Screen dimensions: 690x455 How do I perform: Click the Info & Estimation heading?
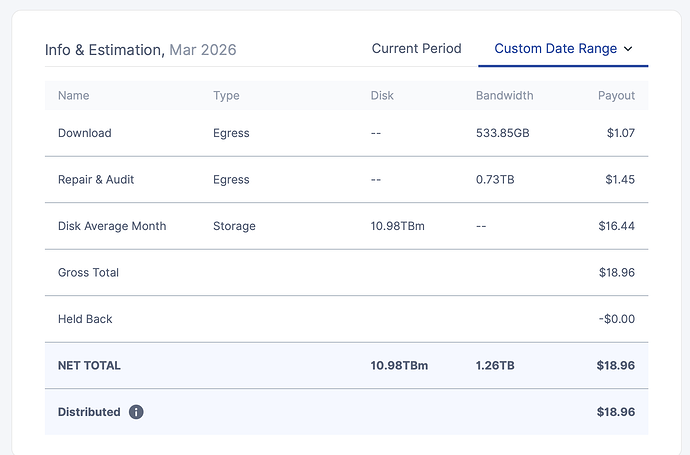pos(104,49)
